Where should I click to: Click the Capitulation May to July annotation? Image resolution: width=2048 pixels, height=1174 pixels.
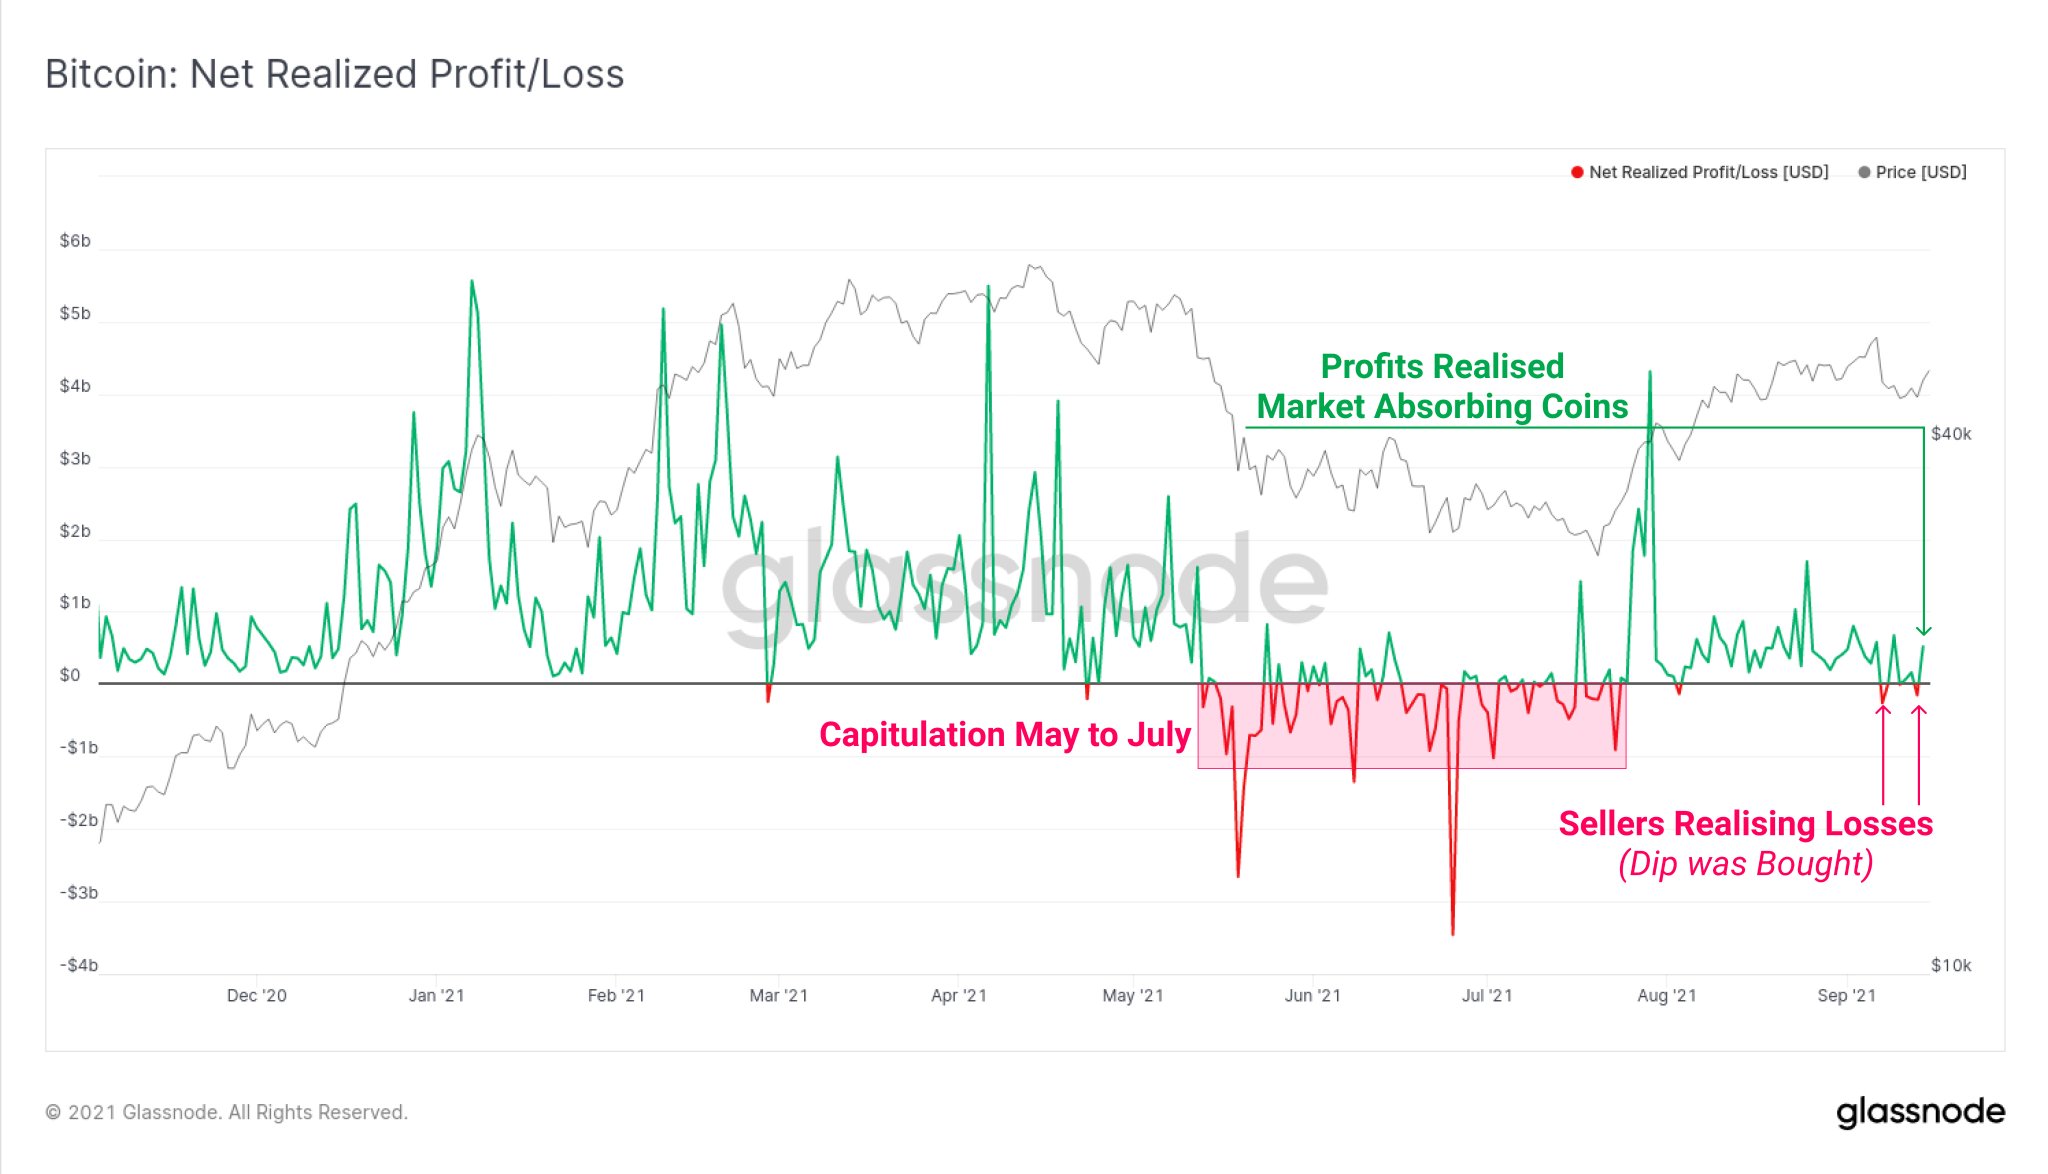pos(1005,734)
